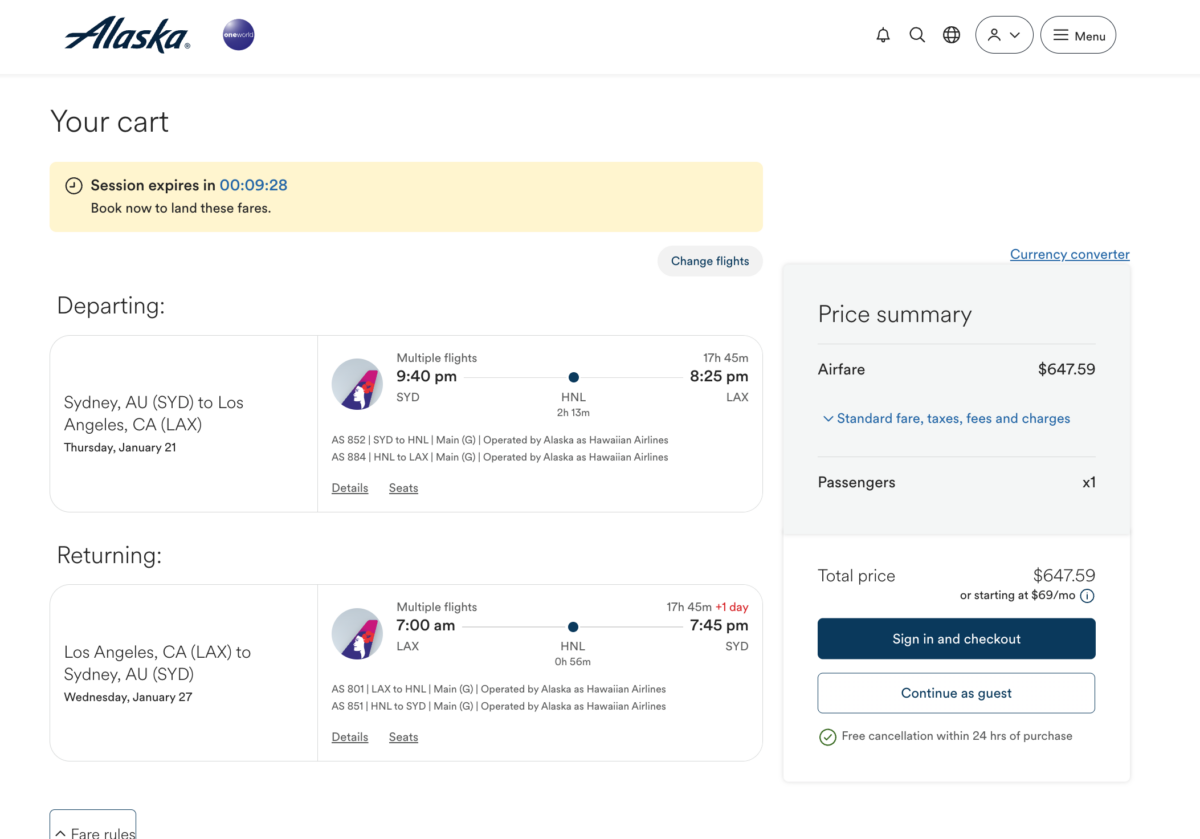Click the Airfare $647.59 amount
Viewport: 1200px width, 839px height.
click(1067, 369)
